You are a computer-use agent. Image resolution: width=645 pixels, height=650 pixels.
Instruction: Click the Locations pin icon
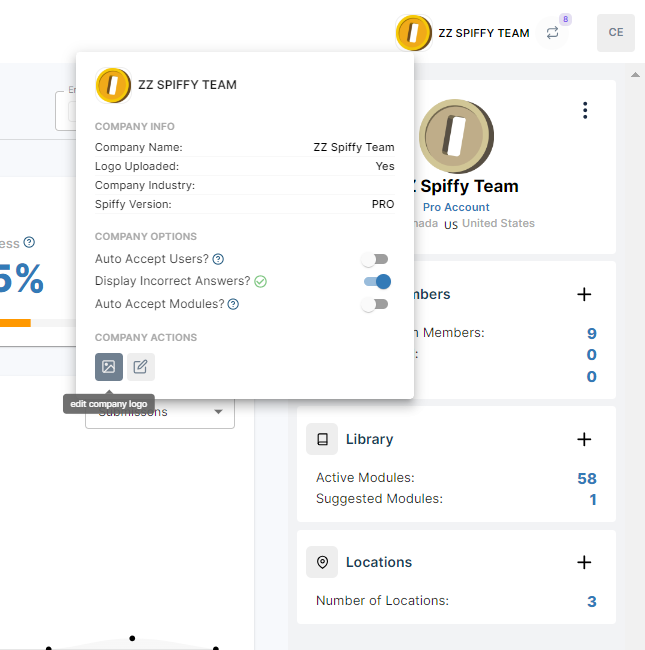[322, 562]
